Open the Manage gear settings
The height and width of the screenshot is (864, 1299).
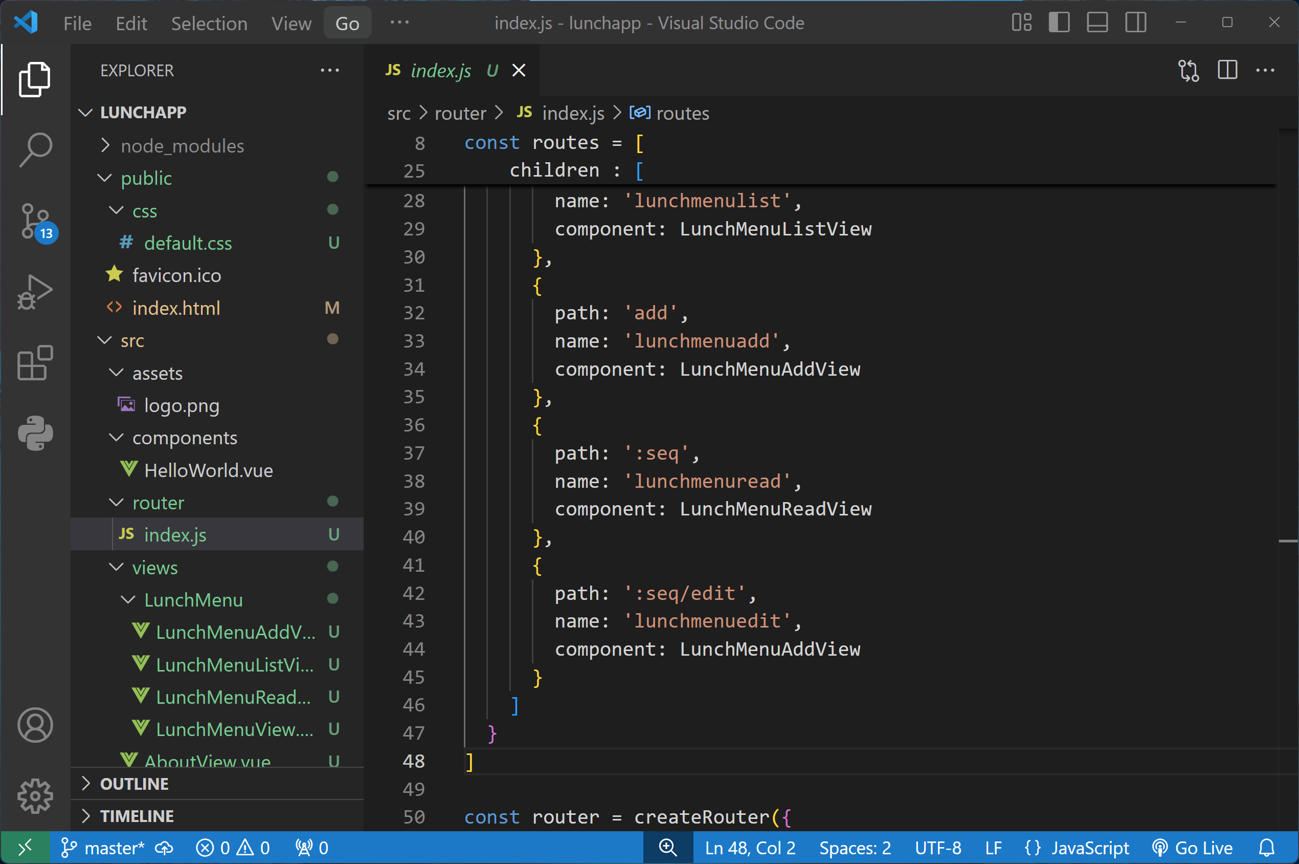[35, 796]
